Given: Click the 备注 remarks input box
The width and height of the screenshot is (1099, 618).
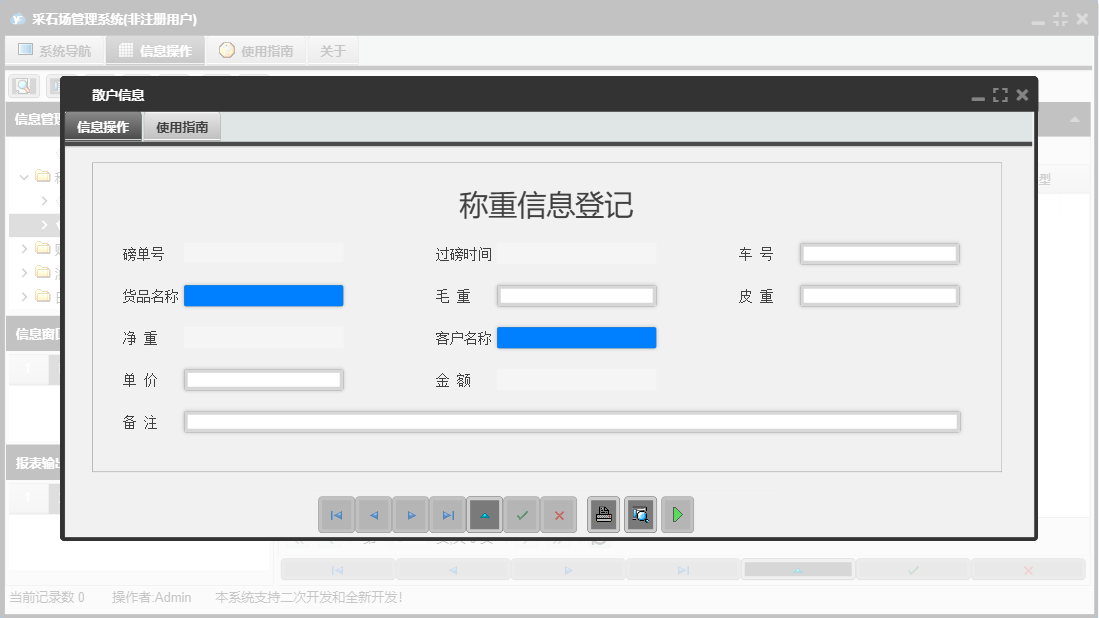Looking at the screenshot, I should 570,421.
